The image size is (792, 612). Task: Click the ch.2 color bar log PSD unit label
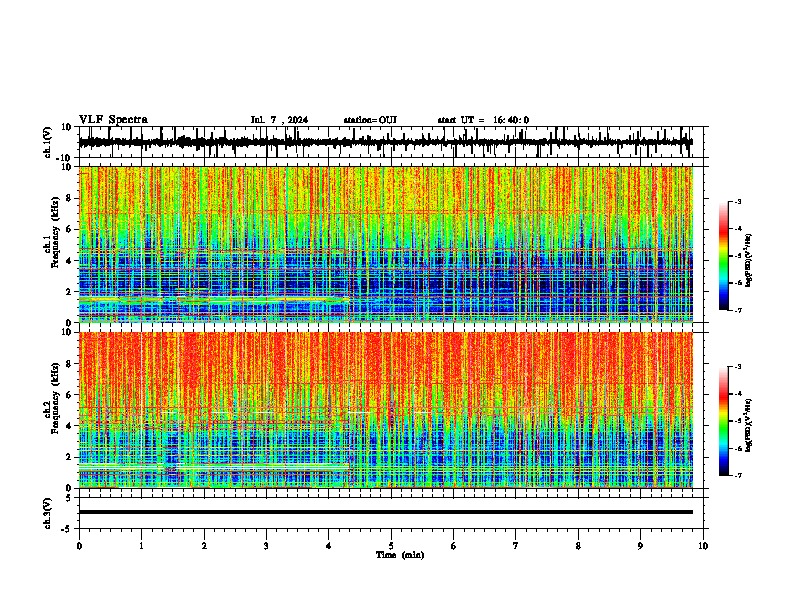pos(748,425)
